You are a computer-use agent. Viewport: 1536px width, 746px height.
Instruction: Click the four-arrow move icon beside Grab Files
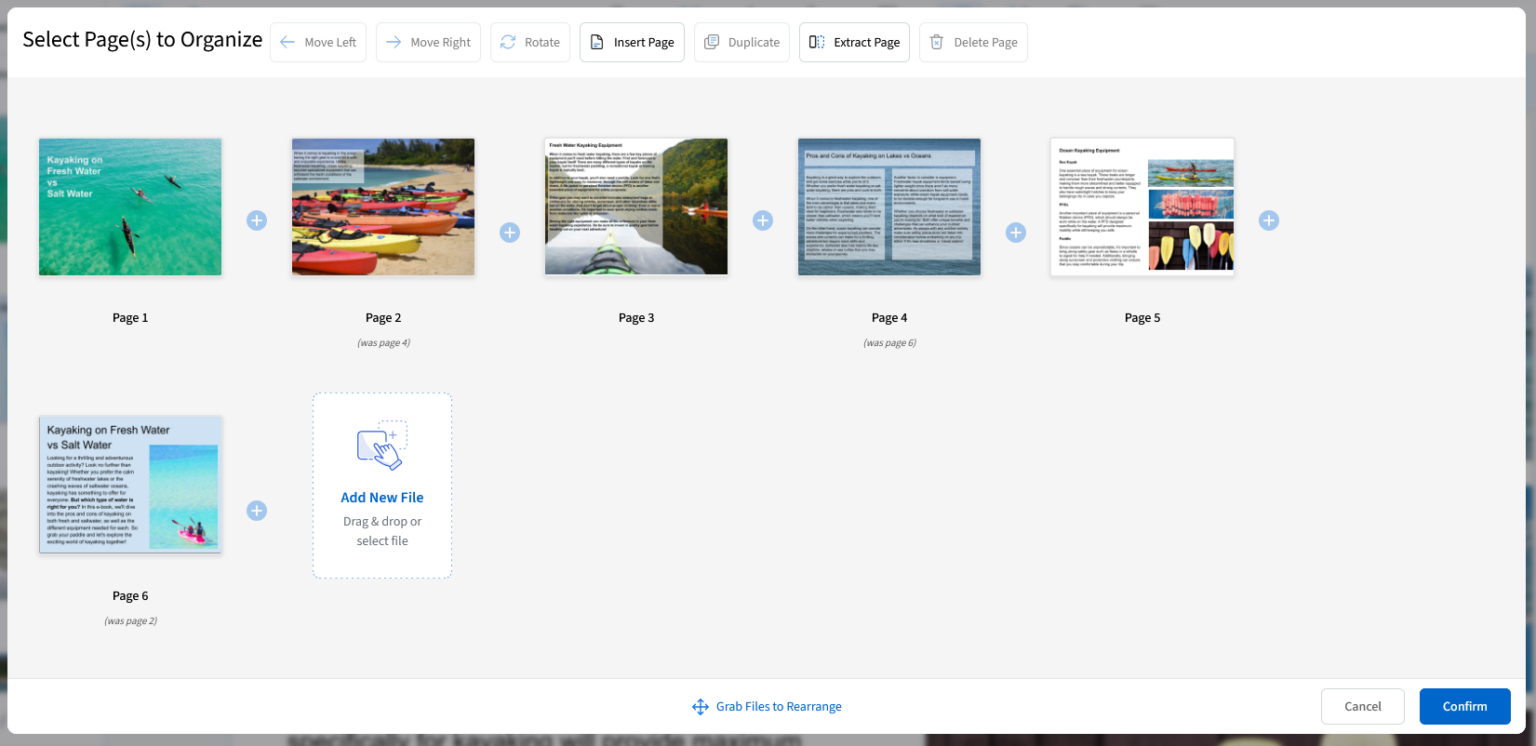[x=700, y=706]
